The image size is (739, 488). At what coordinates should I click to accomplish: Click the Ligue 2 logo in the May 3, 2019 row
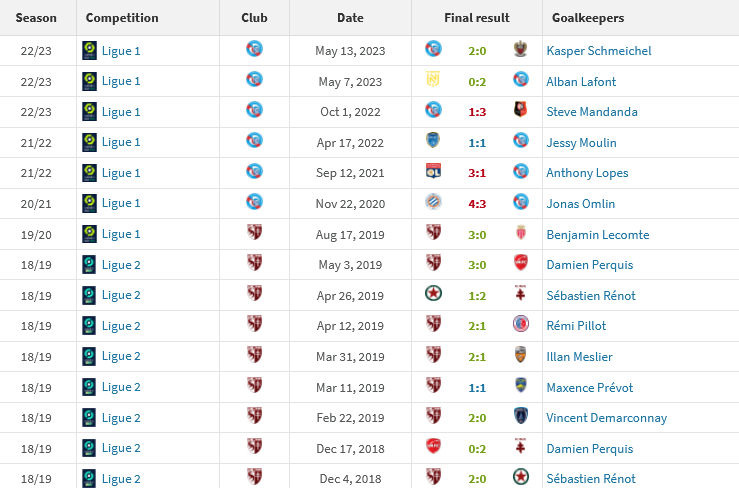point(89,264)
